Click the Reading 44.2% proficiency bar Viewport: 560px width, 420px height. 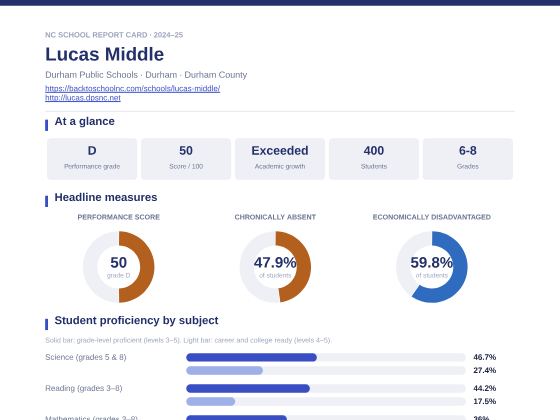(326, 388)
